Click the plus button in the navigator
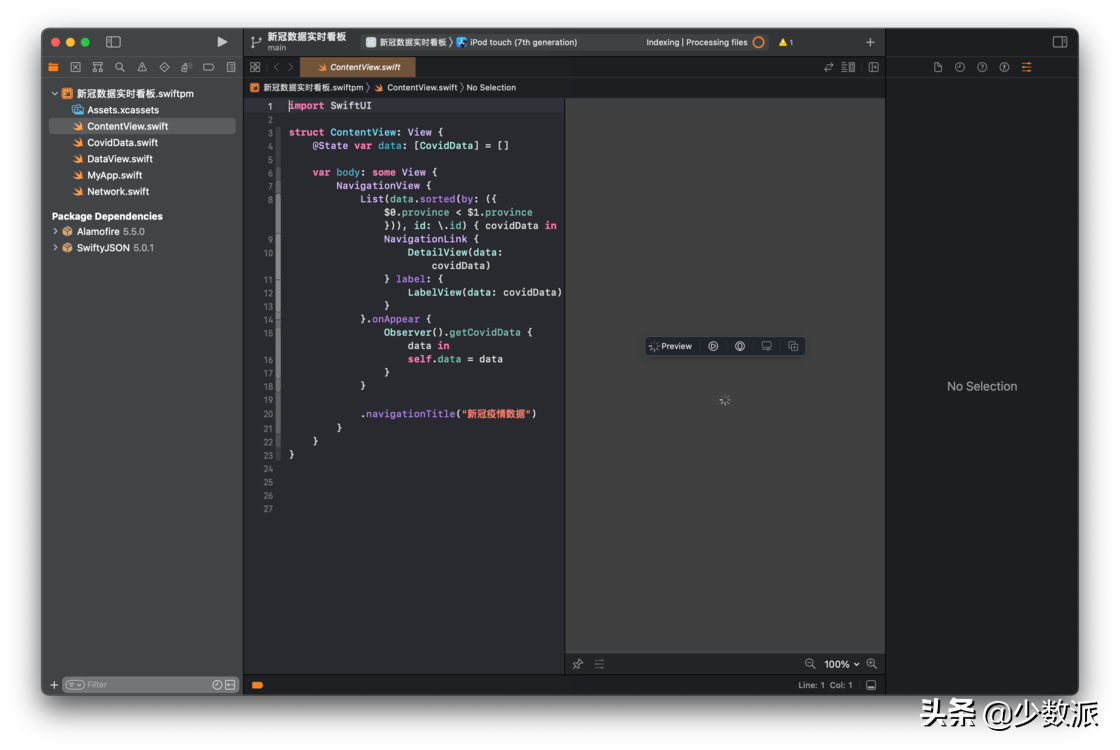The image size is (1120, 750). [54, 685]
